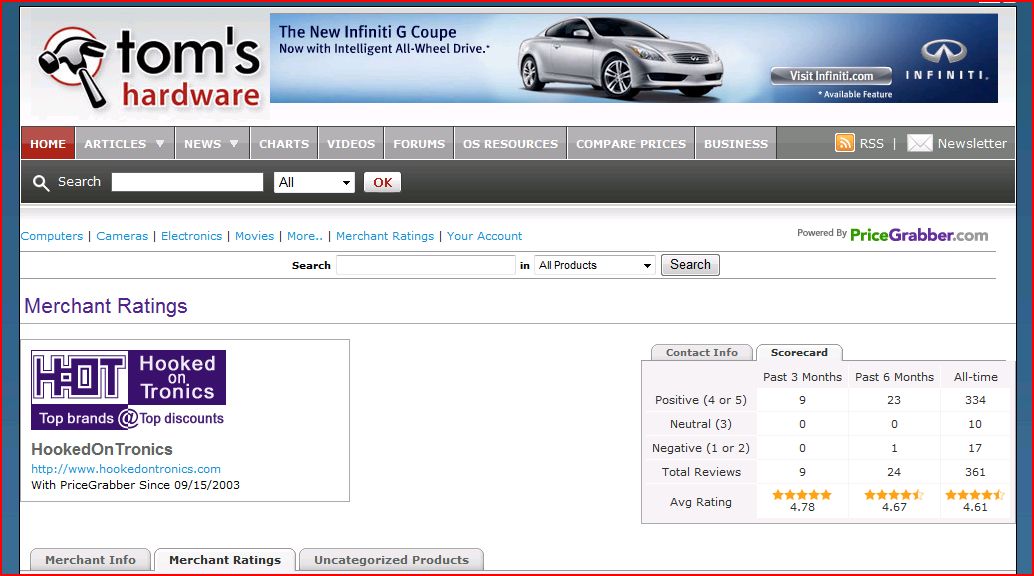Click the Positive (4 or 5) row label
The image size is (1034, 576).
(700, 400)
